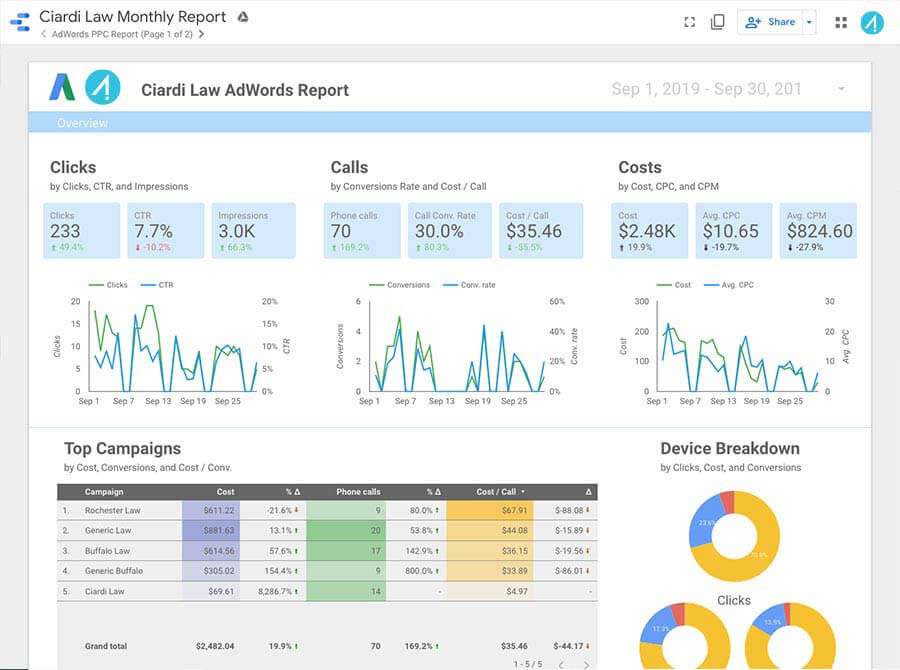900x670 pixels.
Task: Click the Avg. CPC $10.65 scorecard
Action: click(x=734, y=230)
